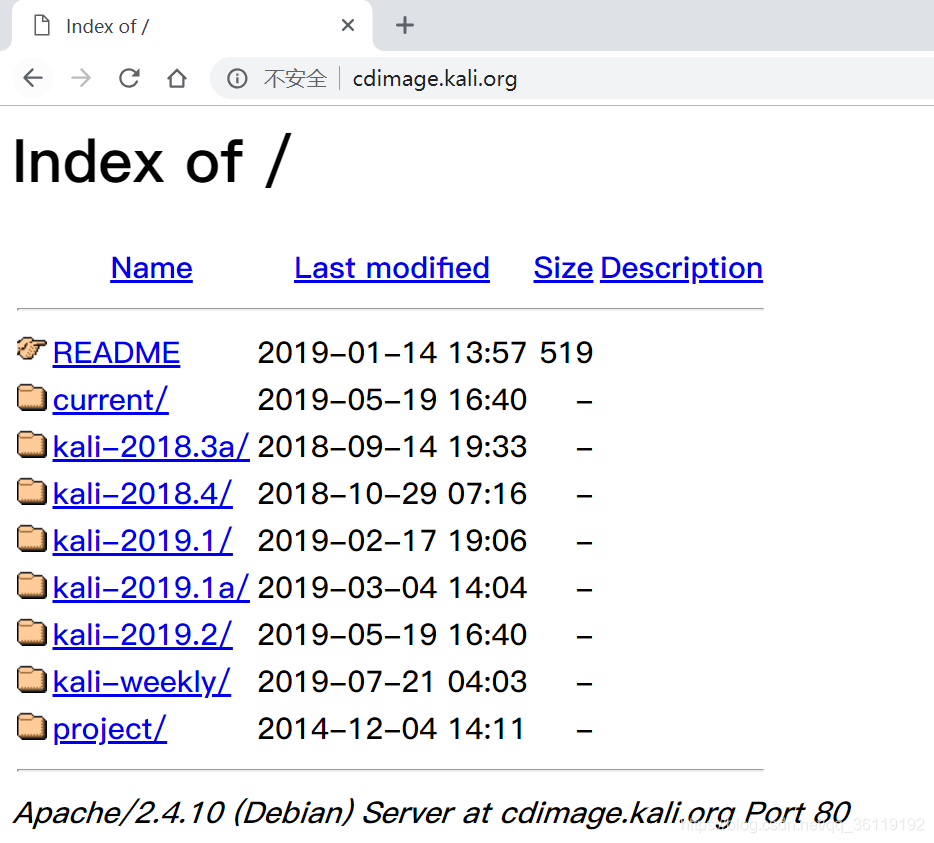The height and width of the screenshot is (843, 934).
Task: Open the README file link
Action: (x=116, y=353)
